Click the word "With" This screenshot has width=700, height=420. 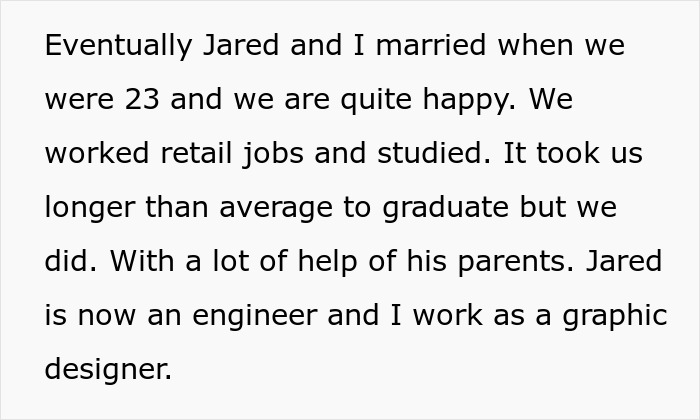(x=142, y=261)
